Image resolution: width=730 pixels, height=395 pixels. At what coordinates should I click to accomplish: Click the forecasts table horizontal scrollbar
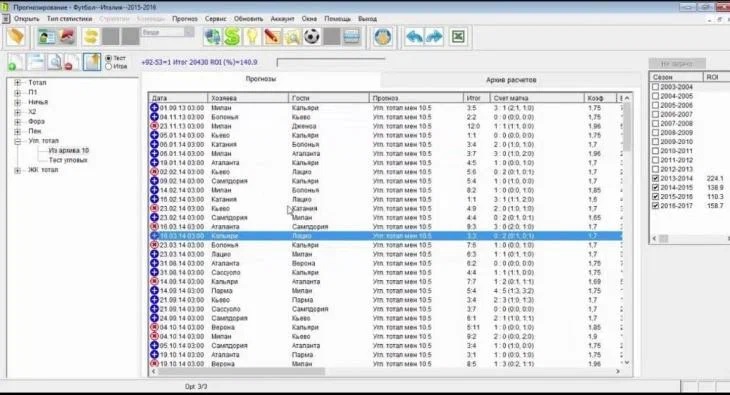pyautogui.click(x=385, y=371)
